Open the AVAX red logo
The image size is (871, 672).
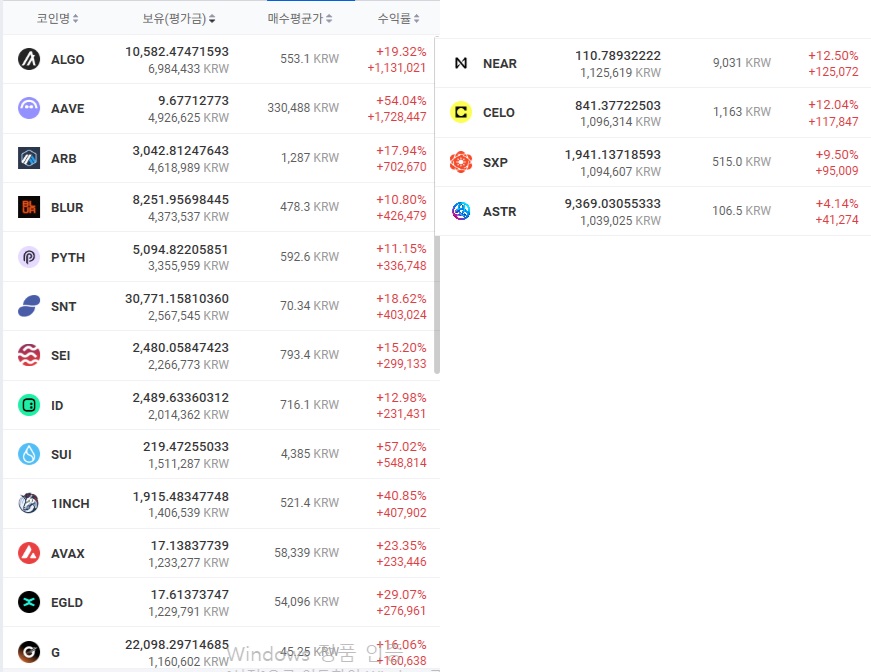click(29, 553)
